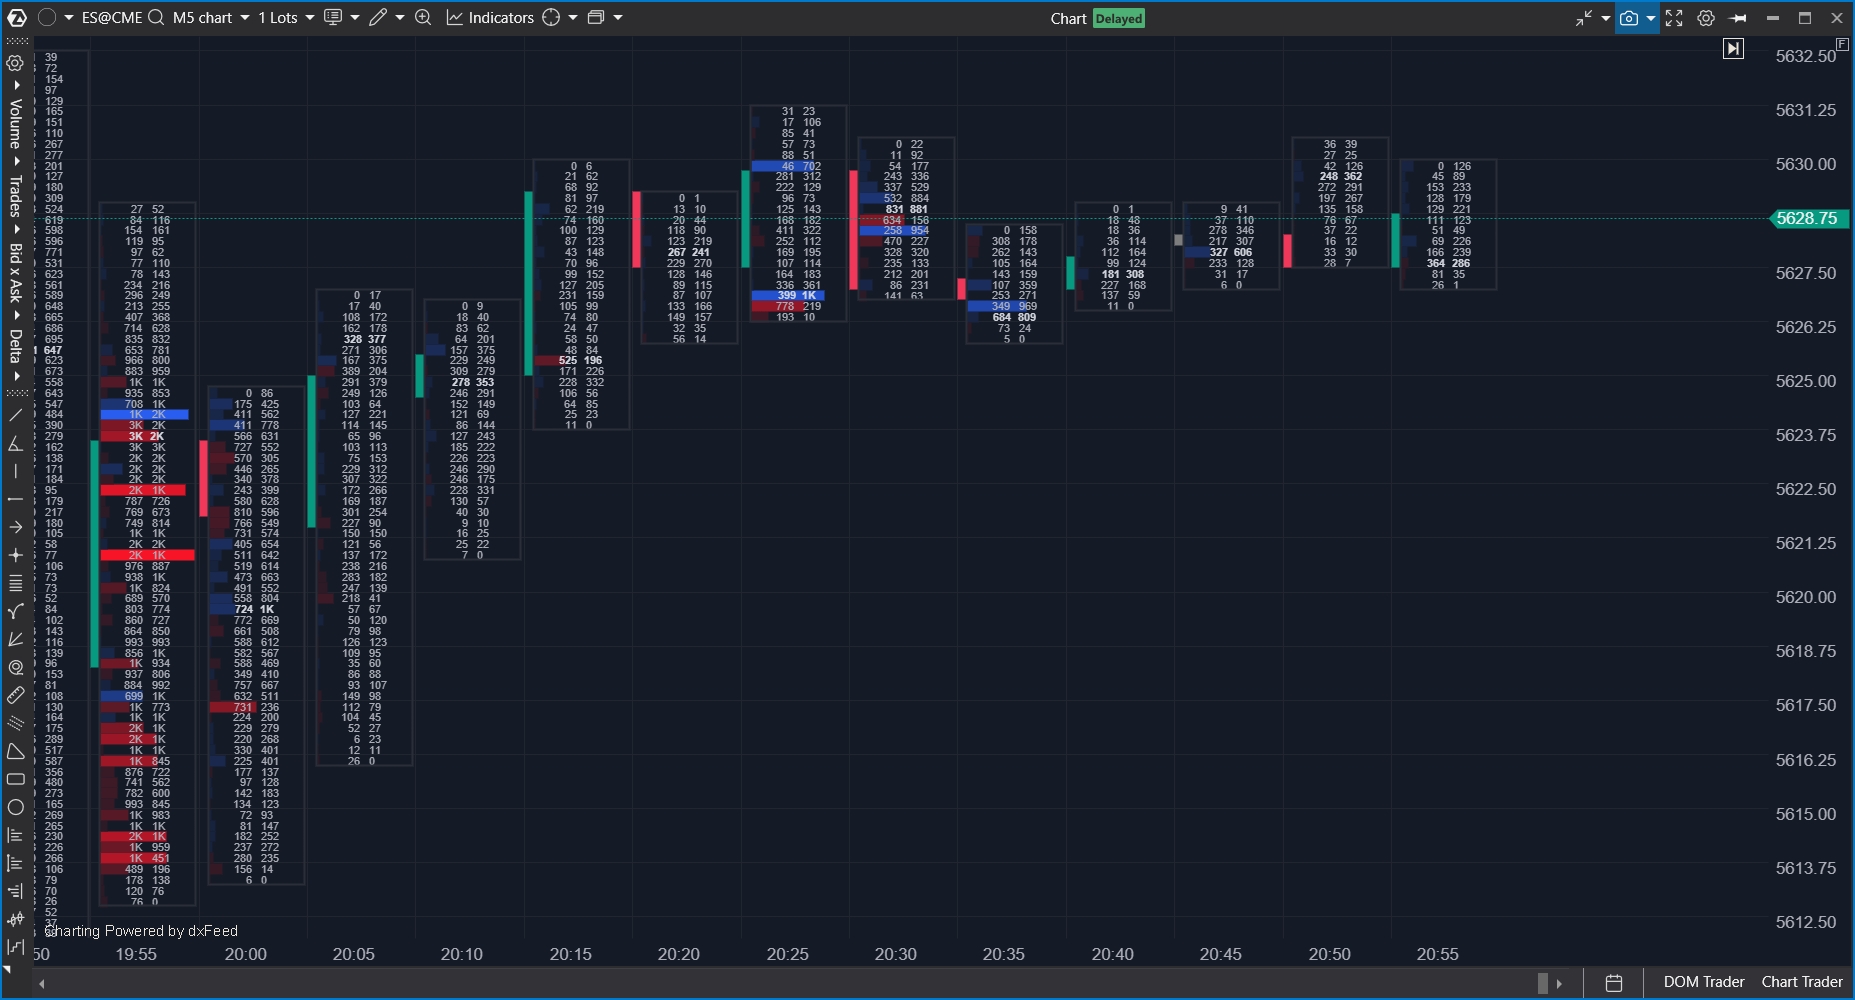Toggle the F button above price scale
Viewport: 1855px width, 1000px height.
[1842, 44]
